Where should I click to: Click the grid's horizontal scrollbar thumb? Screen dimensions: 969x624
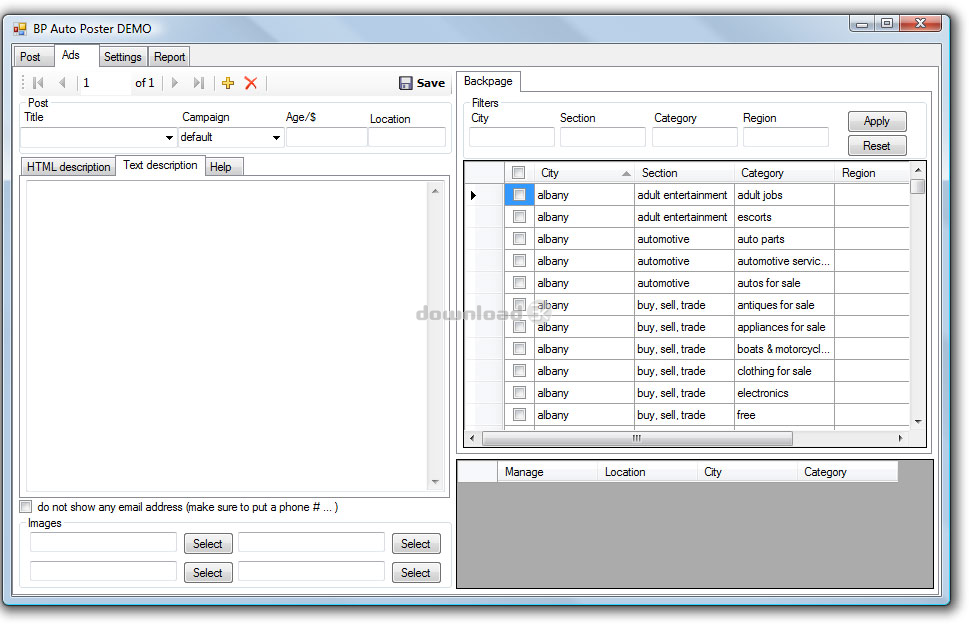tap(637, 438)
